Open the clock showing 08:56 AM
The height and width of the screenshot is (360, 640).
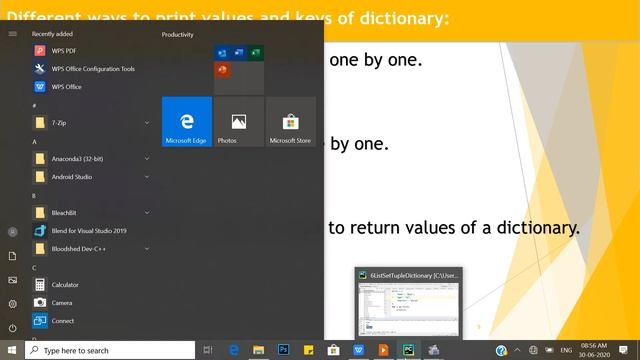pyautogui.click(x=594, y=350)
